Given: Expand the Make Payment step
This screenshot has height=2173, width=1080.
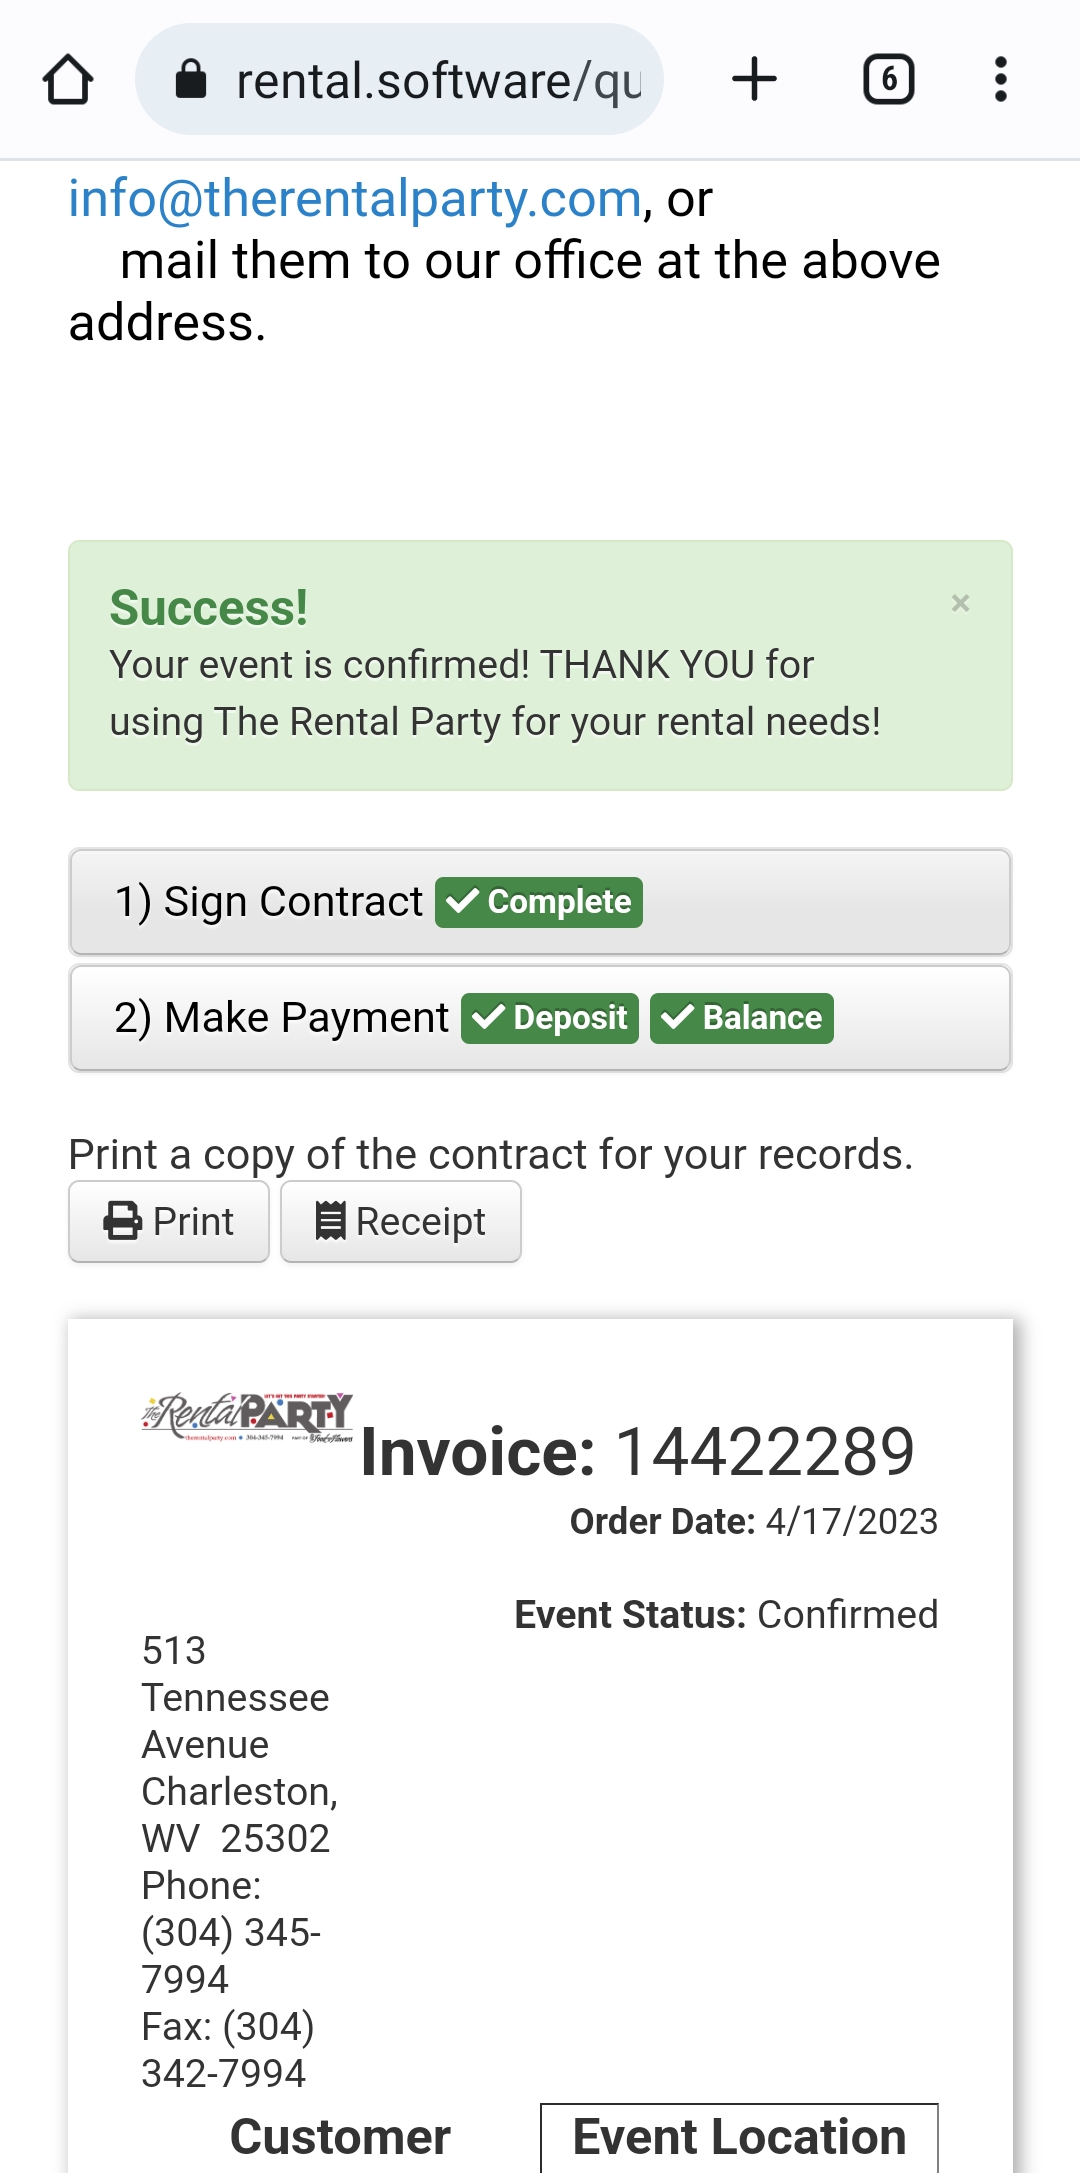Looking at the screenshot, I should point(280,1018).
